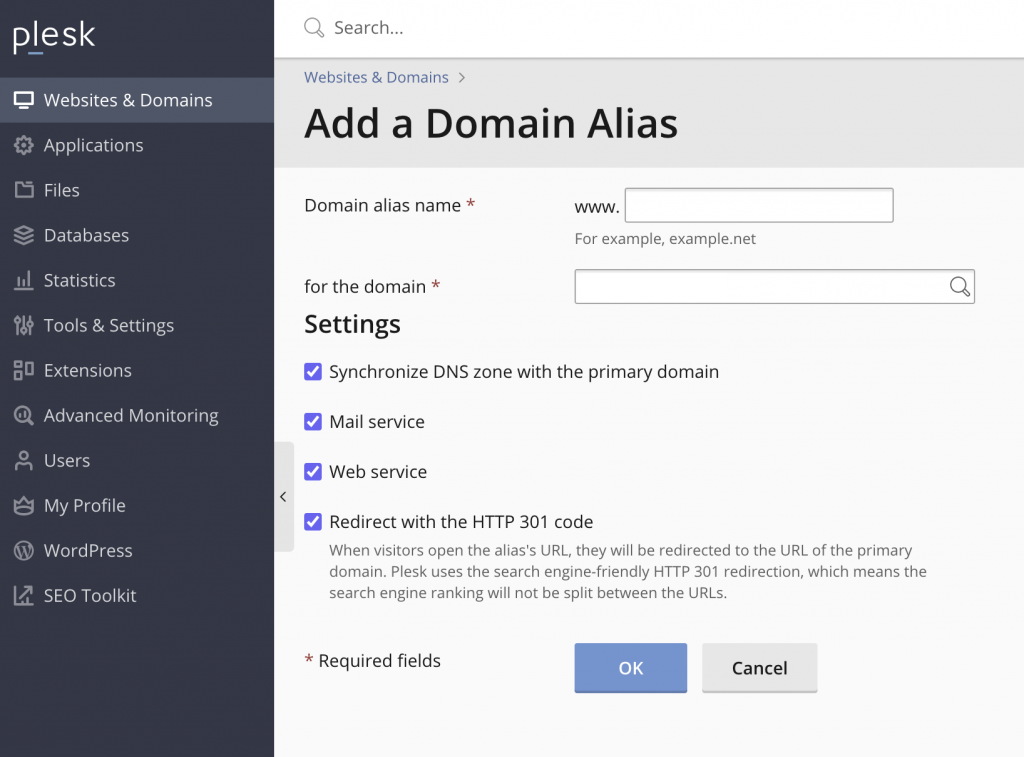1024x757 pixels.
Task: Go to SEO Toolkit menu item
Action: (89, 596)
